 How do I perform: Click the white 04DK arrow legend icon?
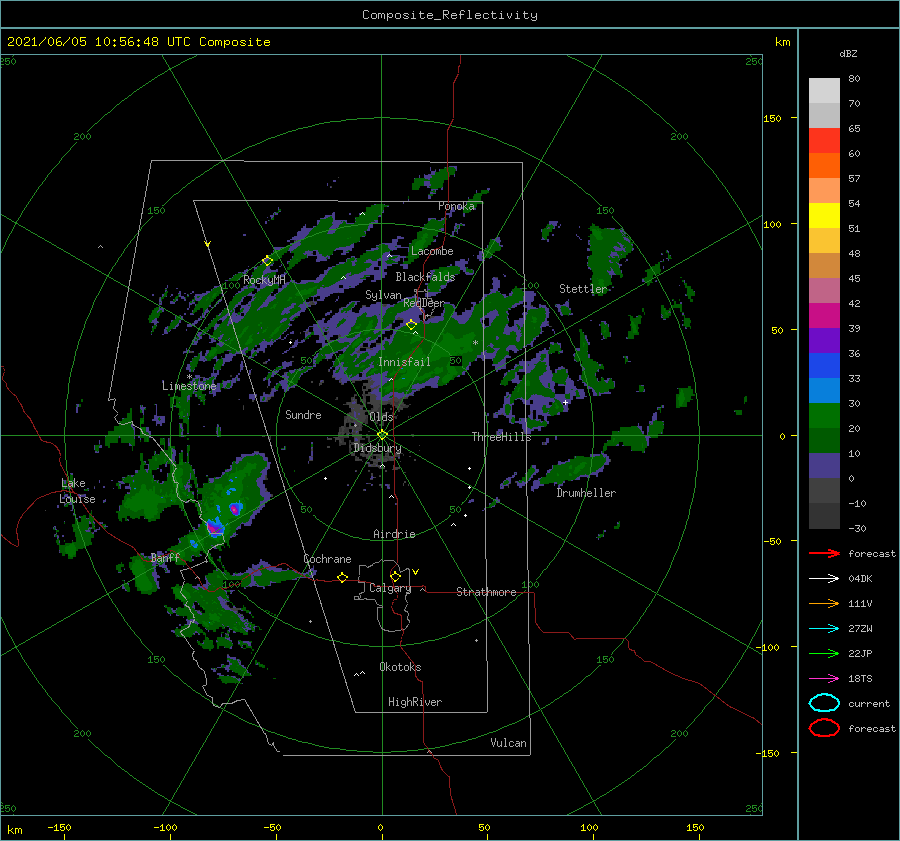[824, 578]
